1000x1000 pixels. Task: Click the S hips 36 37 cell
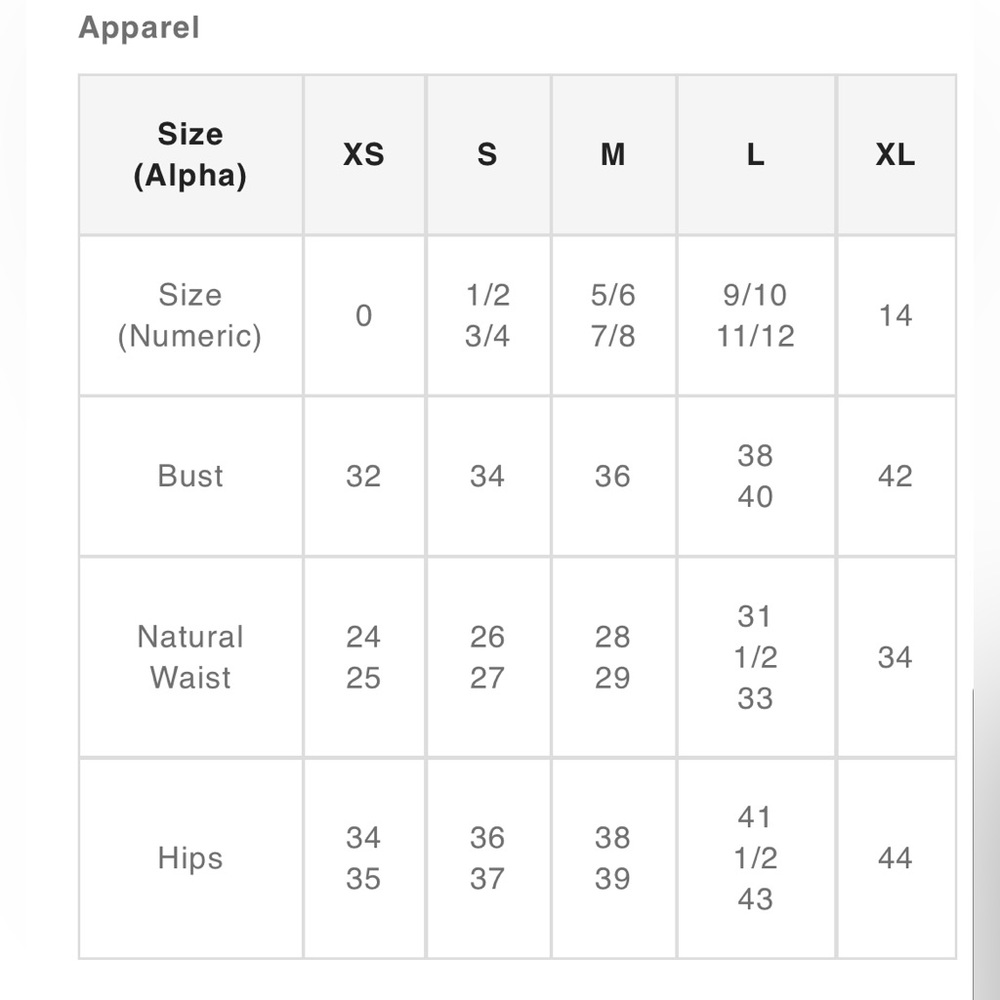click(487, 858)
